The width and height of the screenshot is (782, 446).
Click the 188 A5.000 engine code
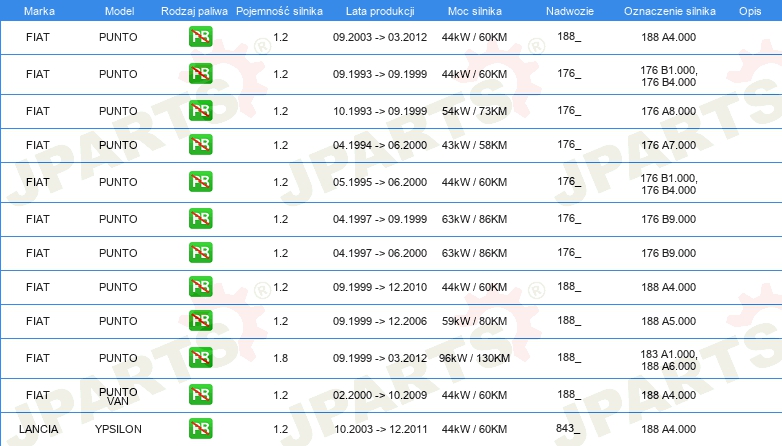tap(669, 321)
